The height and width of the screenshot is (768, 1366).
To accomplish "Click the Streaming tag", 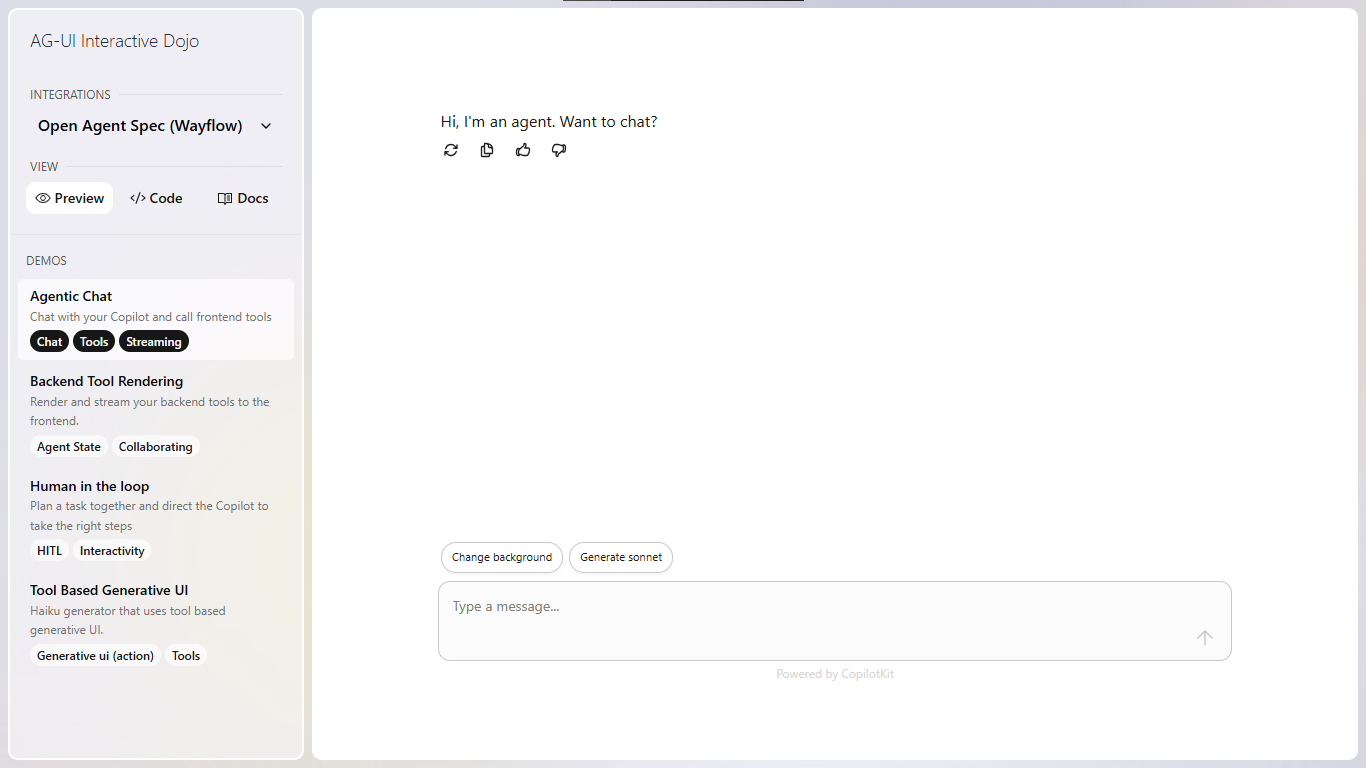I will [154, 342].
